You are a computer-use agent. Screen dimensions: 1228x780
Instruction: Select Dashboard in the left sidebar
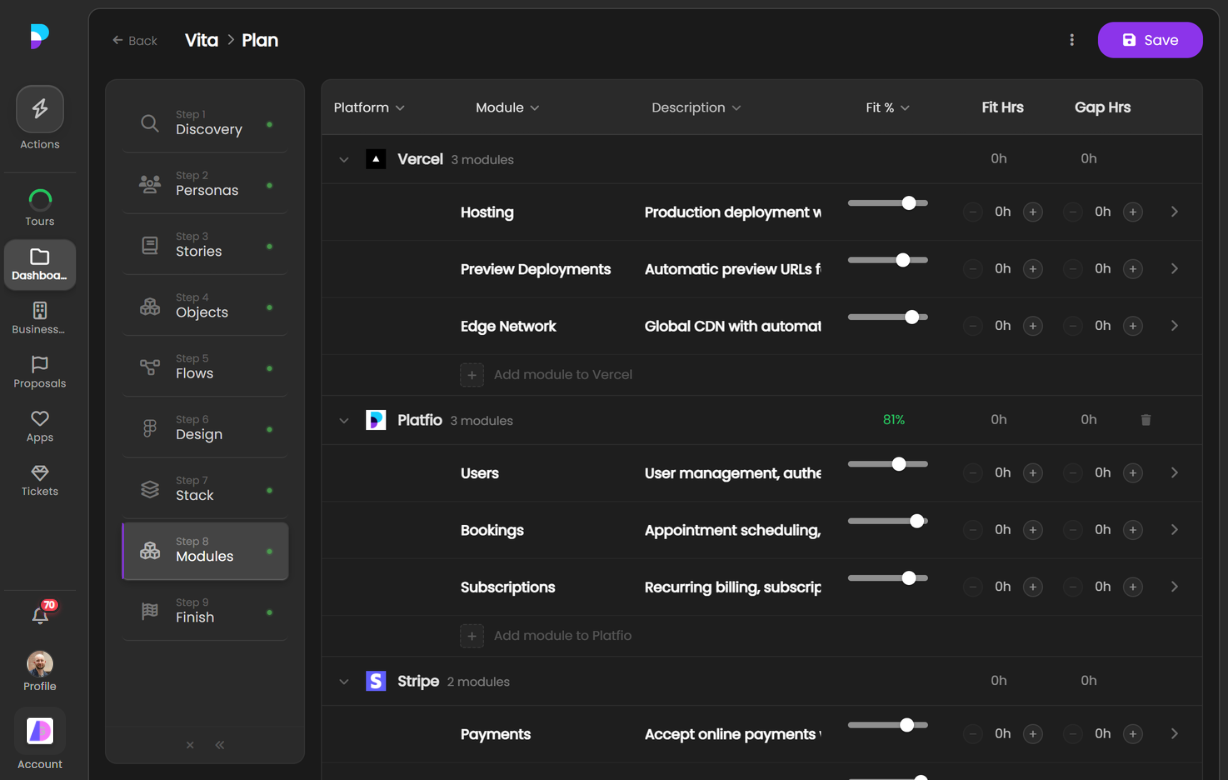pyautogui.click(x=39, y=263)
